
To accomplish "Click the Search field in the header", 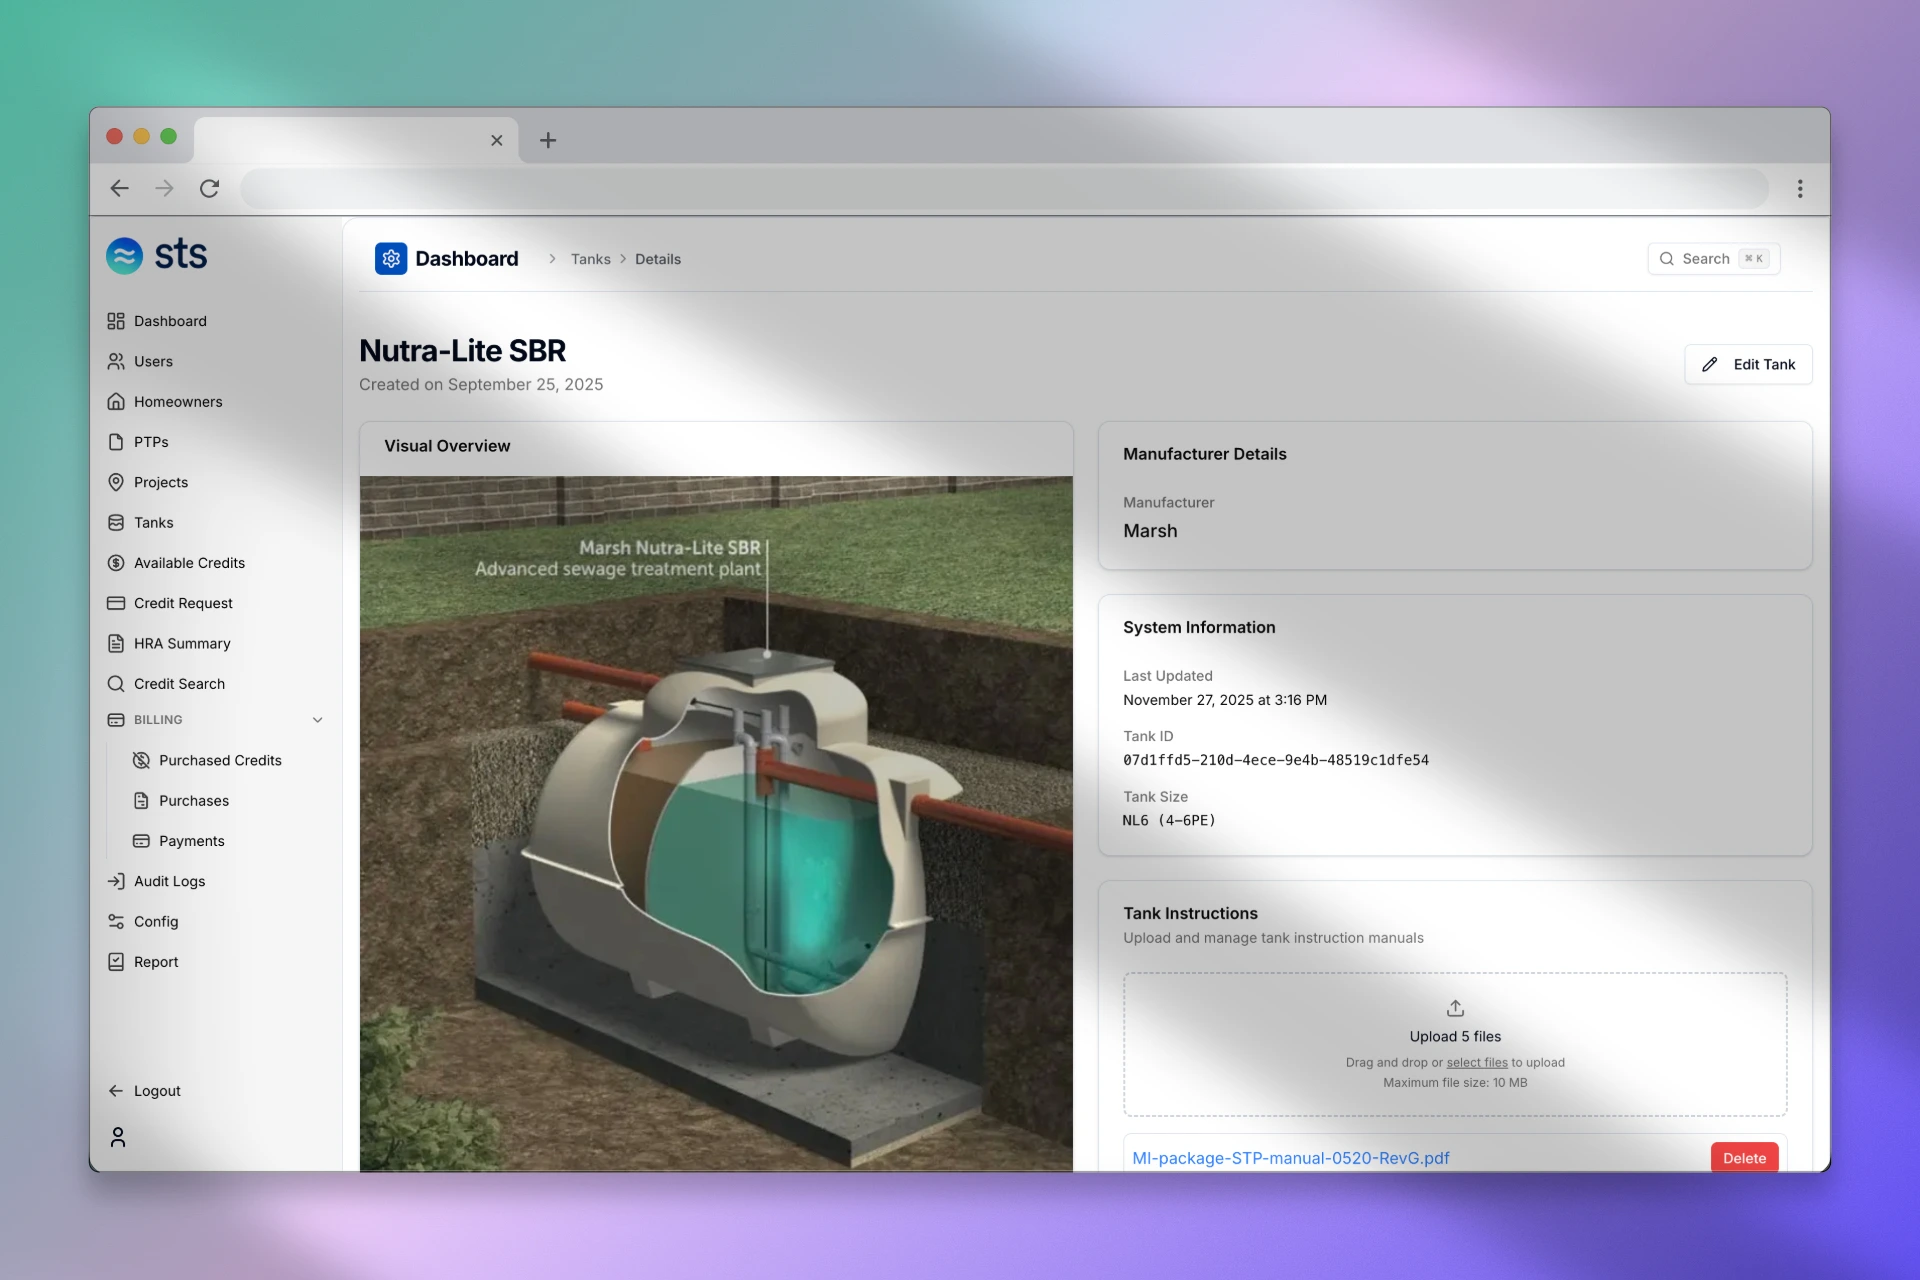I will click(x=1714, y=259).
